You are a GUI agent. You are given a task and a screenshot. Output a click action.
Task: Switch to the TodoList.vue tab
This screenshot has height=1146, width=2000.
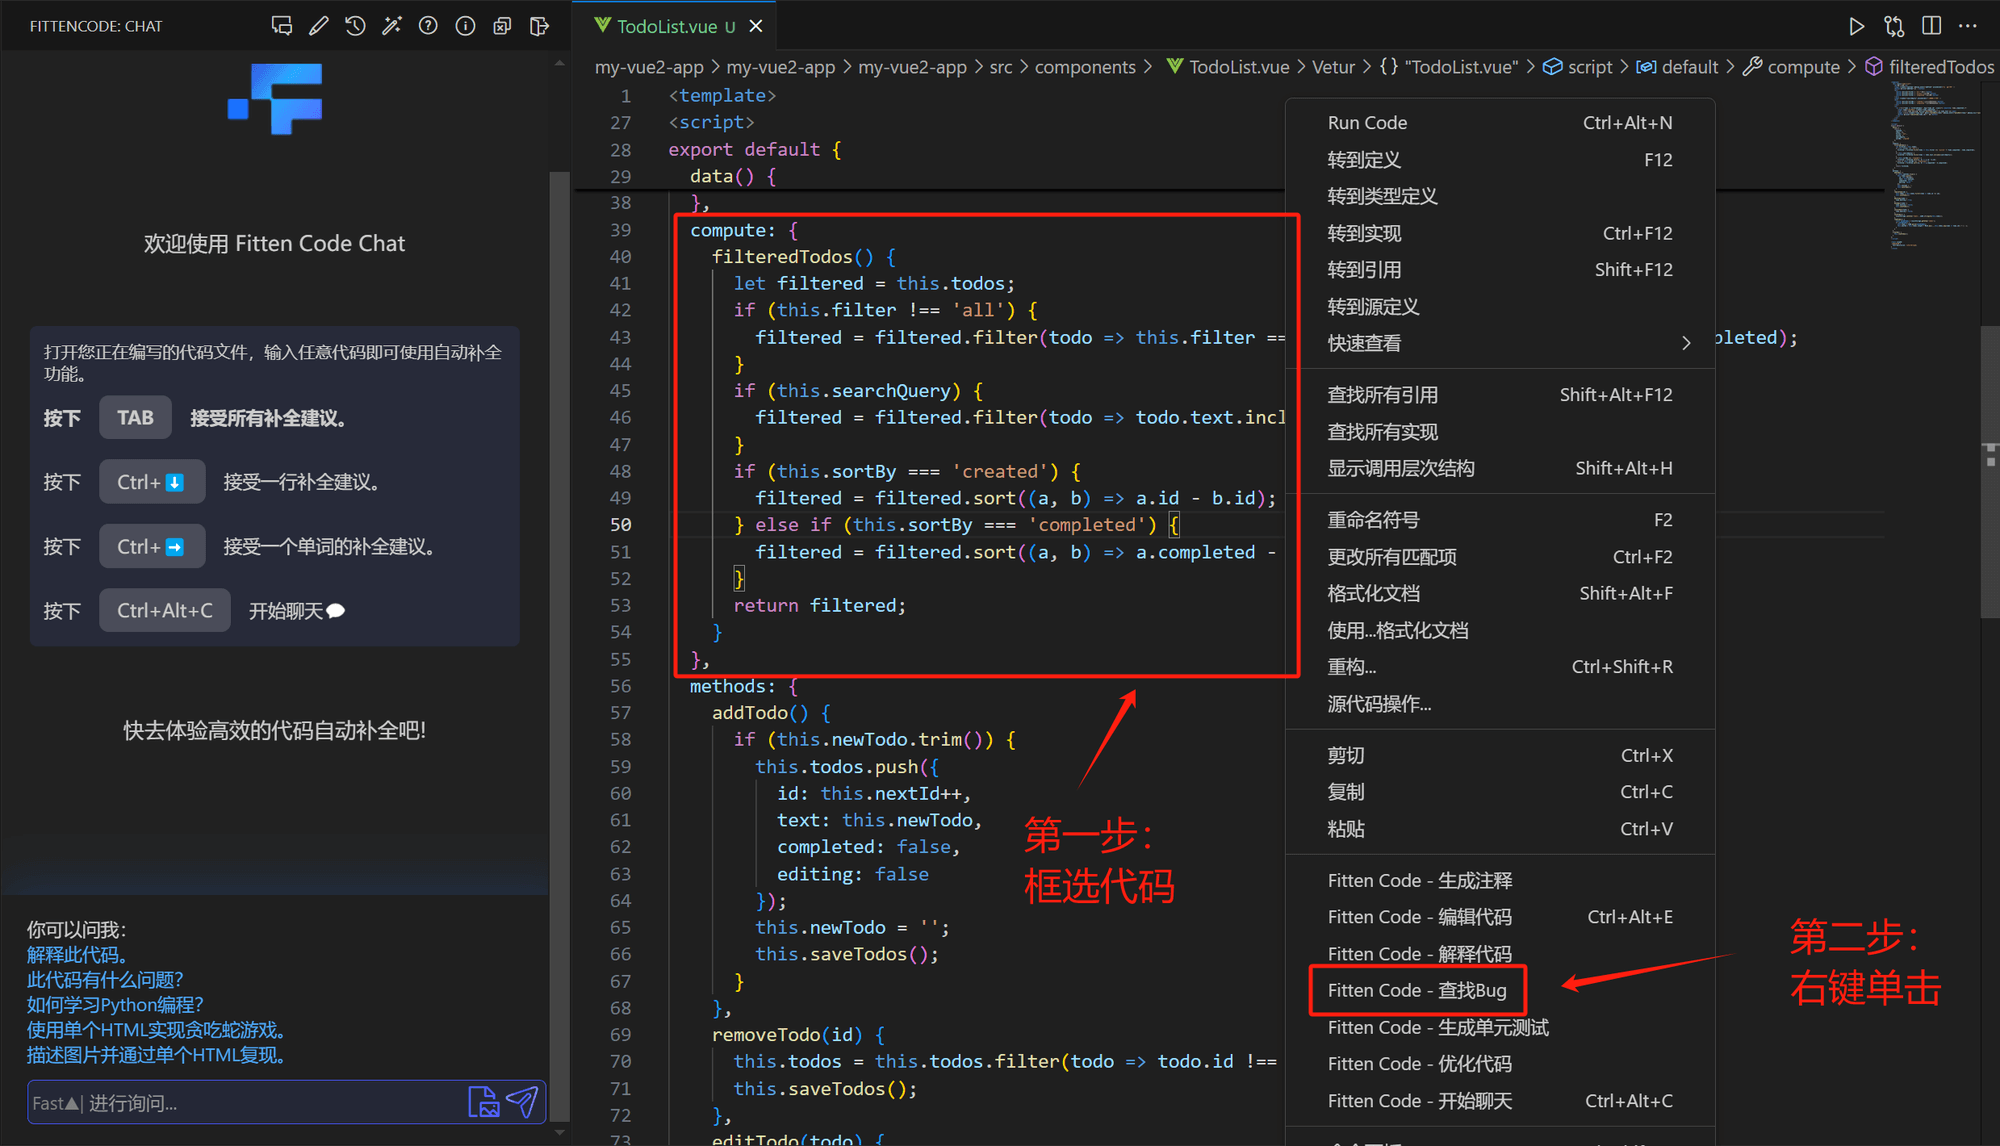point(665,26)
